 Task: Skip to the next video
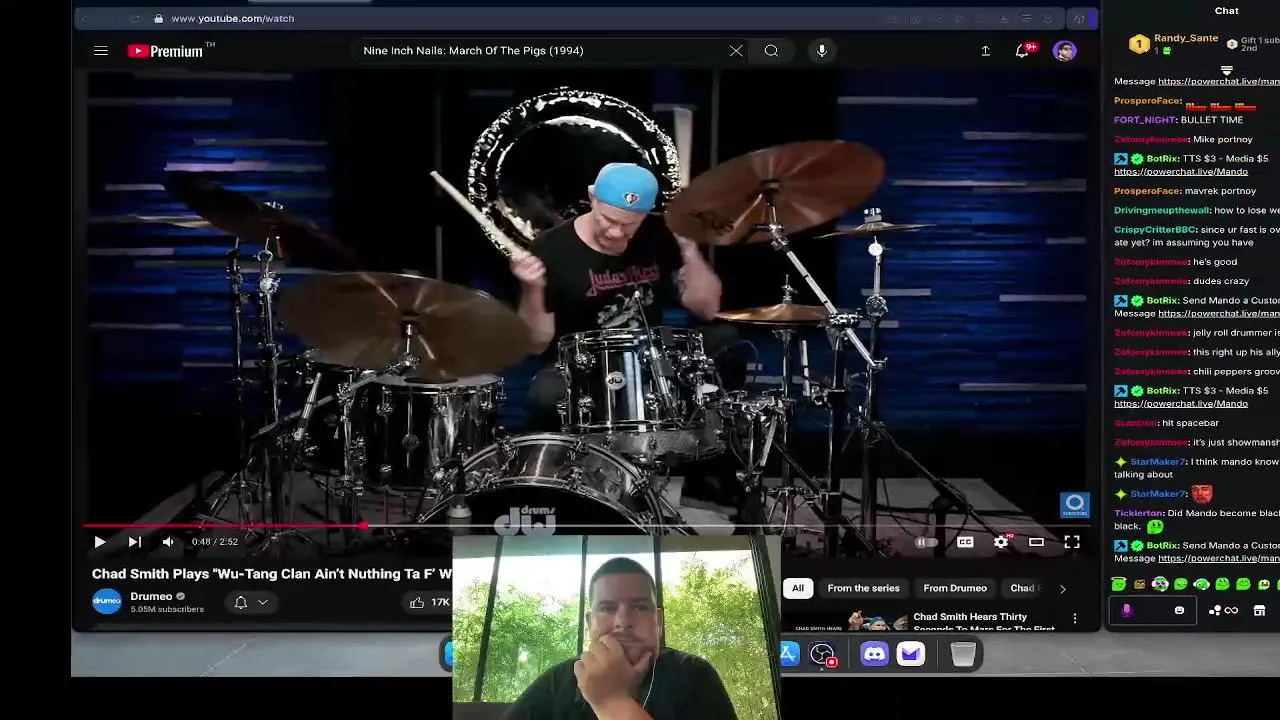(x=134, y=542)
